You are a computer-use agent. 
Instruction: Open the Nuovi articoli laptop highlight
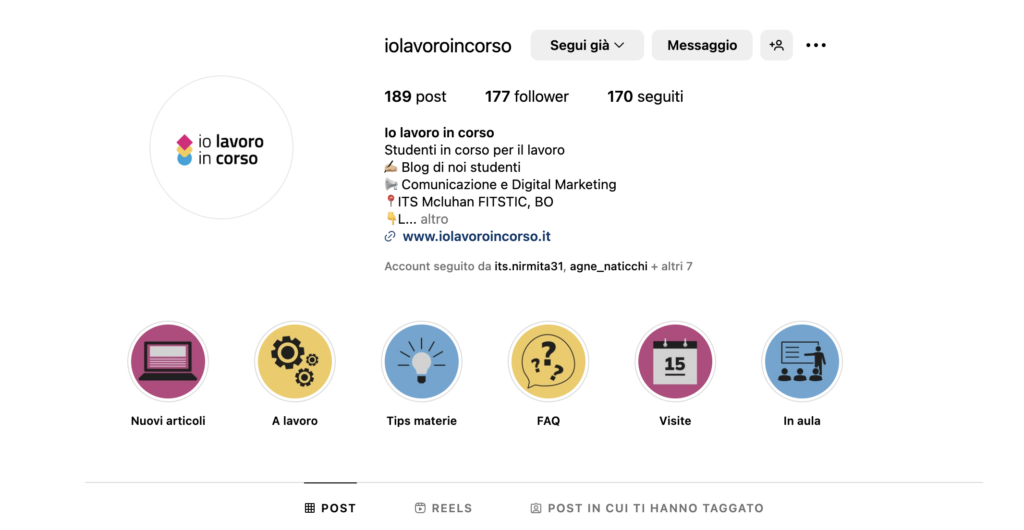point(168,362)
